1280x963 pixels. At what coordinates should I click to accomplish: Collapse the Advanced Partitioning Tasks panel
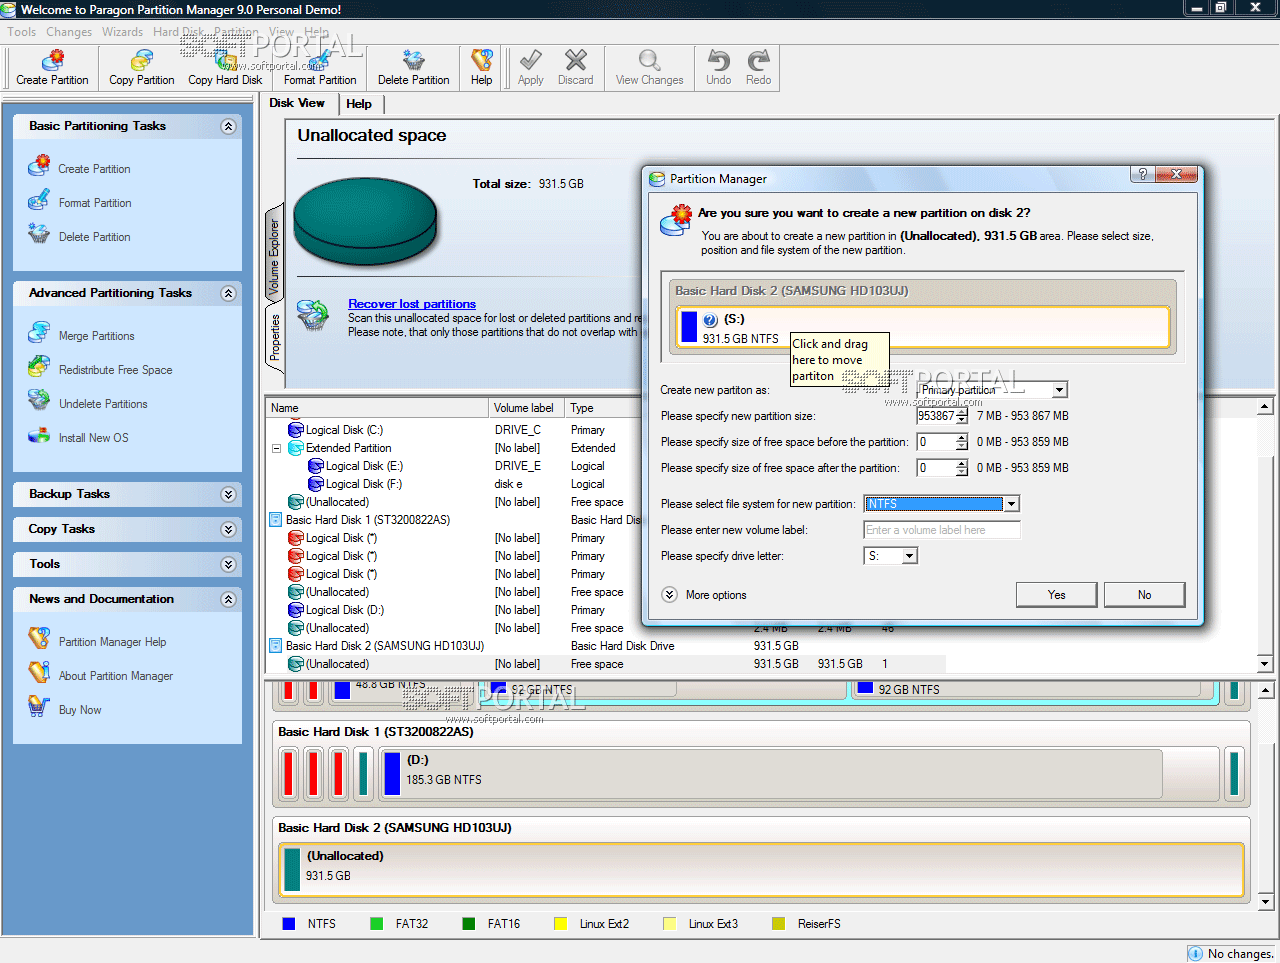(x=228, y=293)
